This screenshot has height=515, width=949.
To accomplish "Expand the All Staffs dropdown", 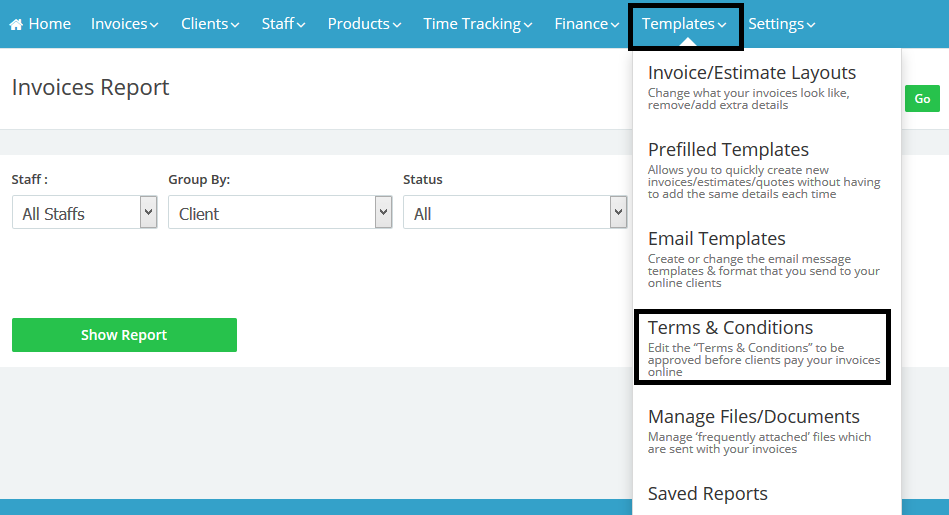I will coord(84,213).
